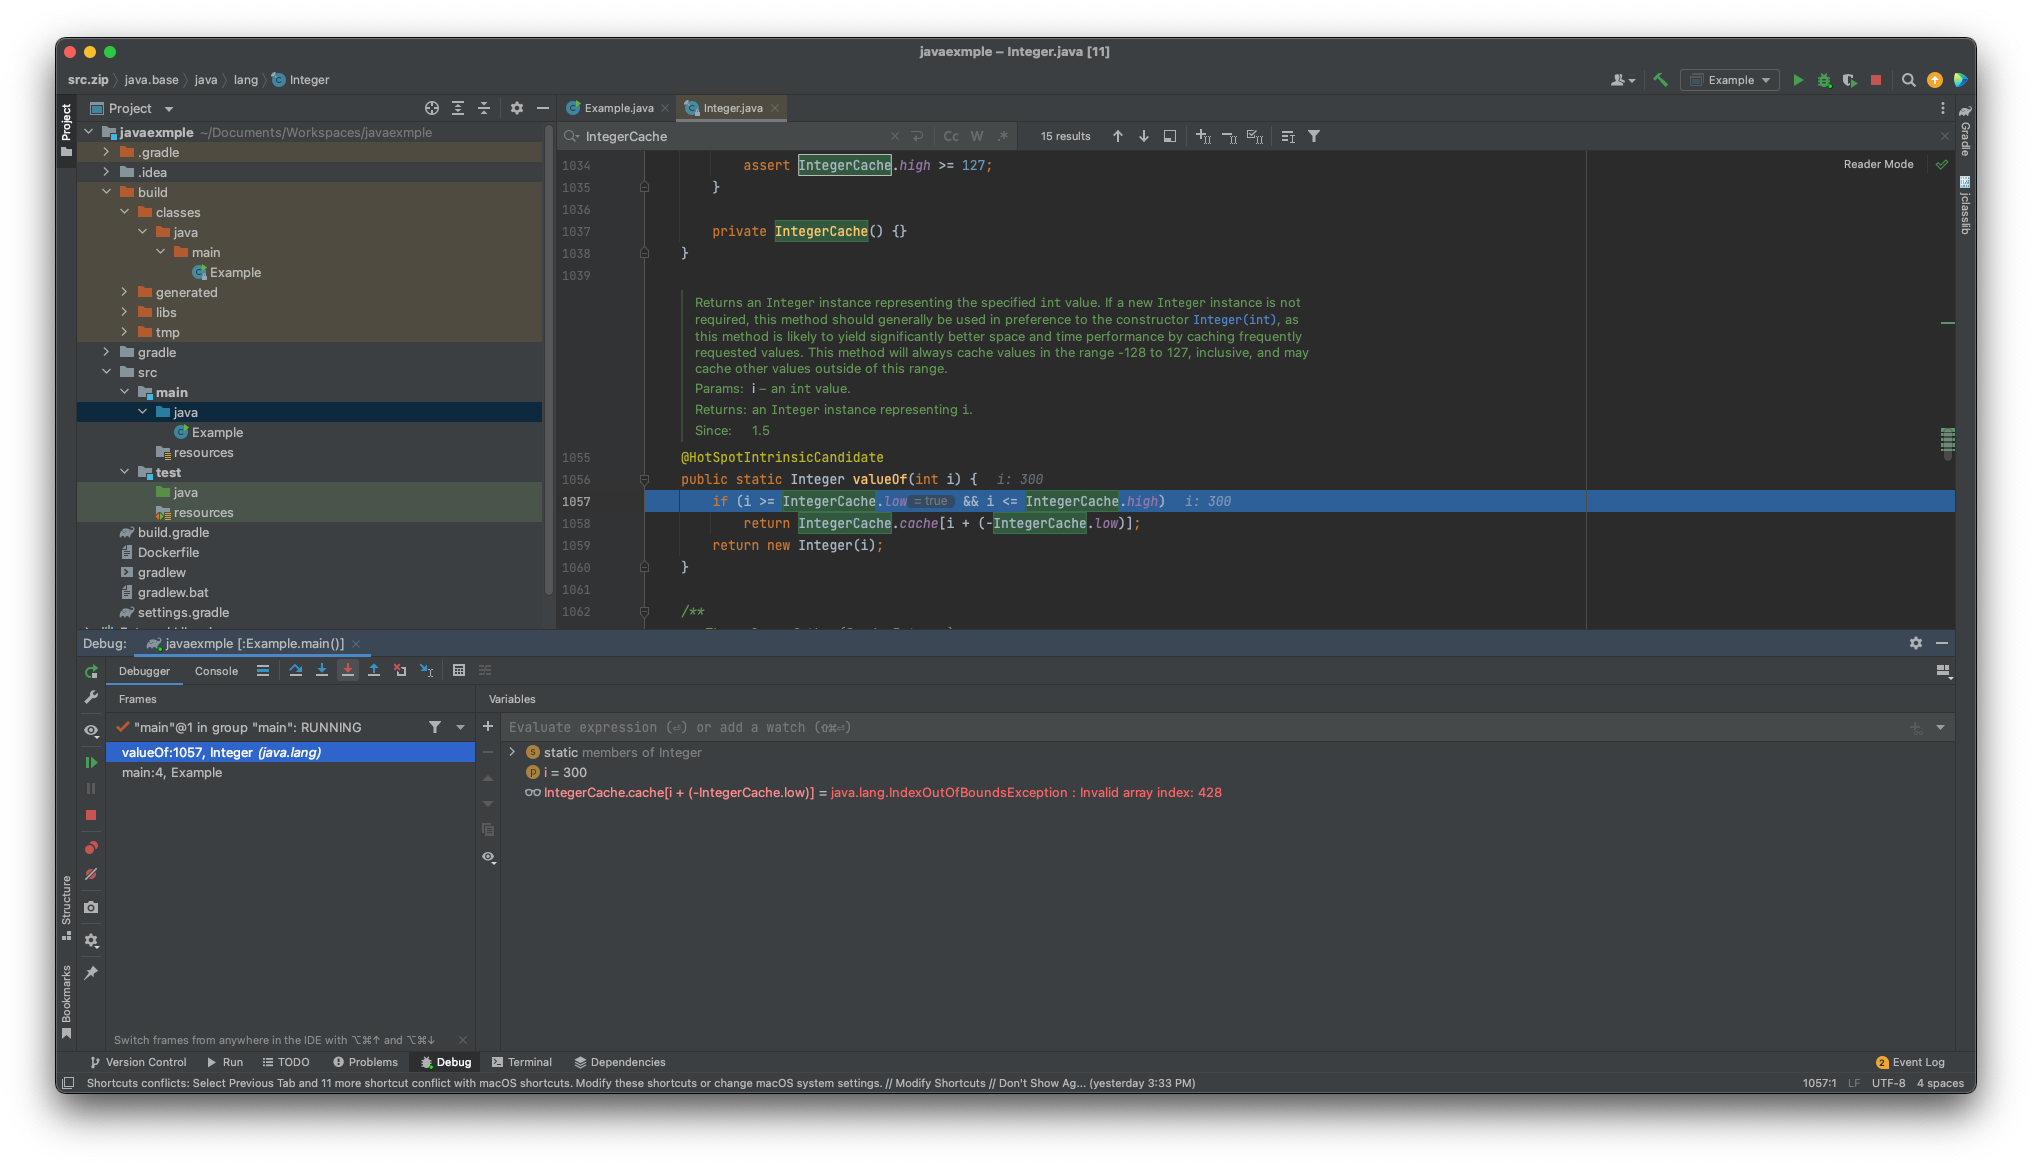Switch to Console tab in debugger
The image size is (2032, 1167).
coord(216,671)
